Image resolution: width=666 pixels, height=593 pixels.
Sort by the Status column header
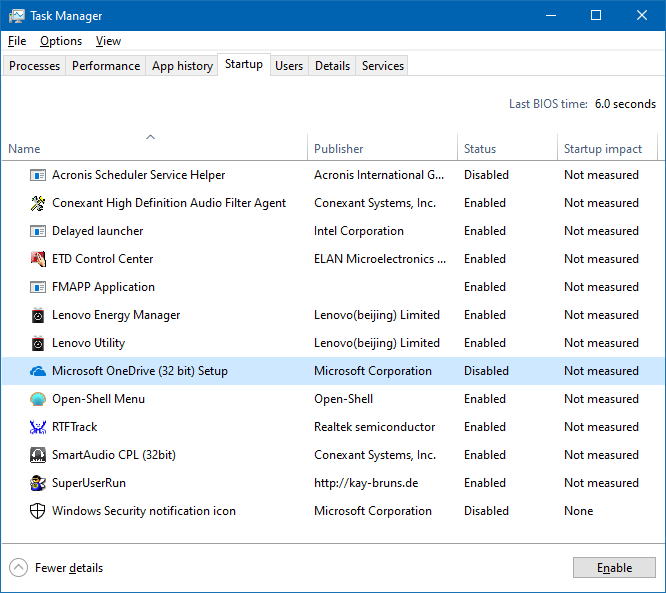[507, 146]
